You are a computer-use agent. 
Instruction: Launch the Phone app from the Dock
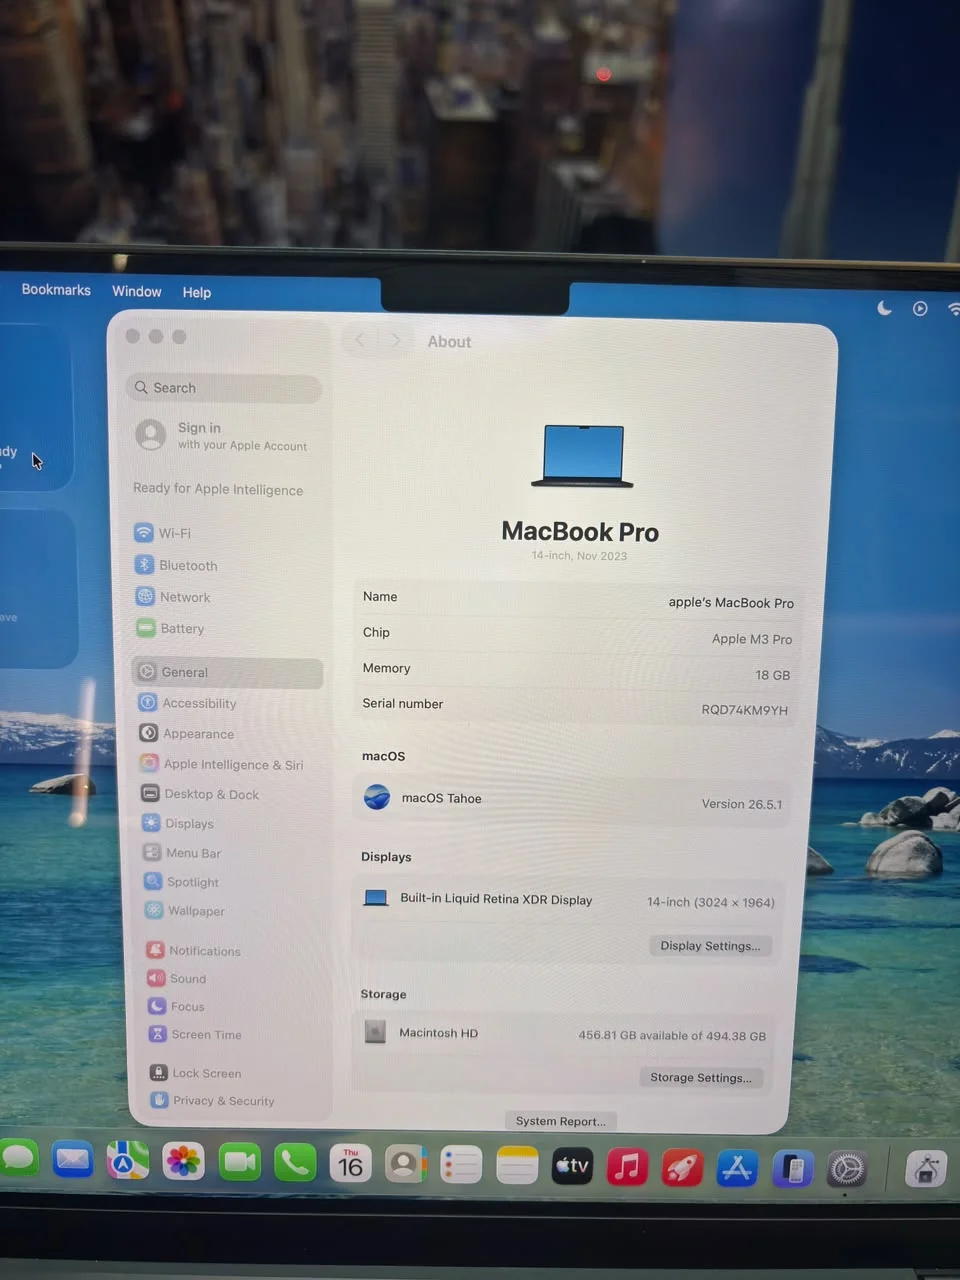tap(295, 1163)
